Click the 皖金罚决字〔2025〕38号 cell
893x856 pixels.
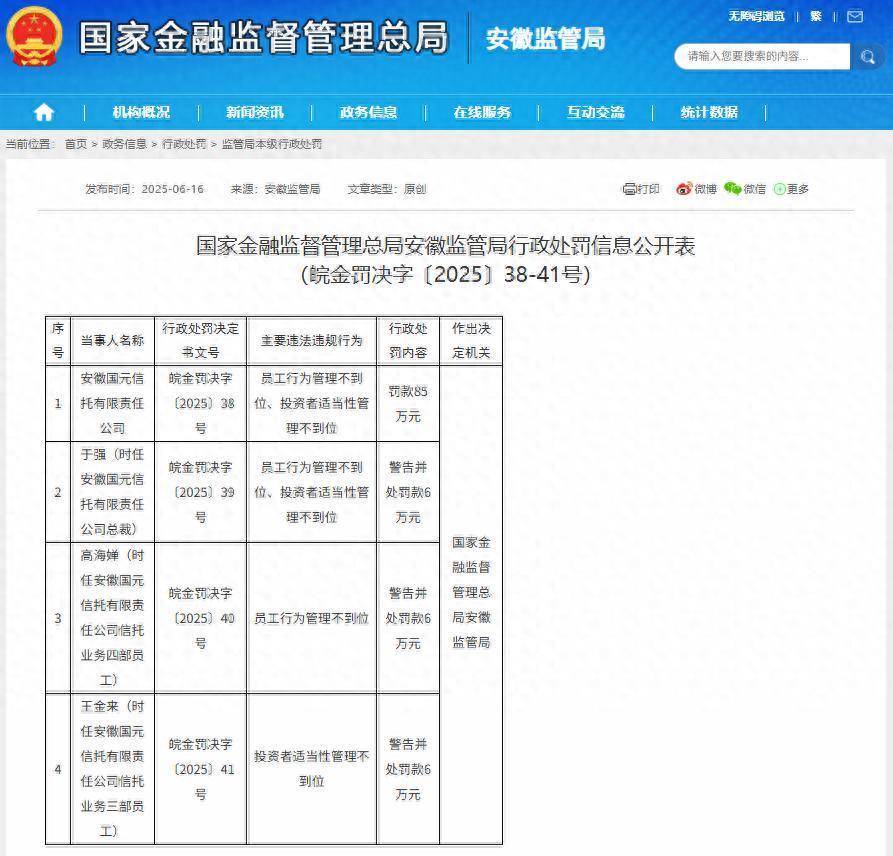pyautogui.click(x=200, y=403)
